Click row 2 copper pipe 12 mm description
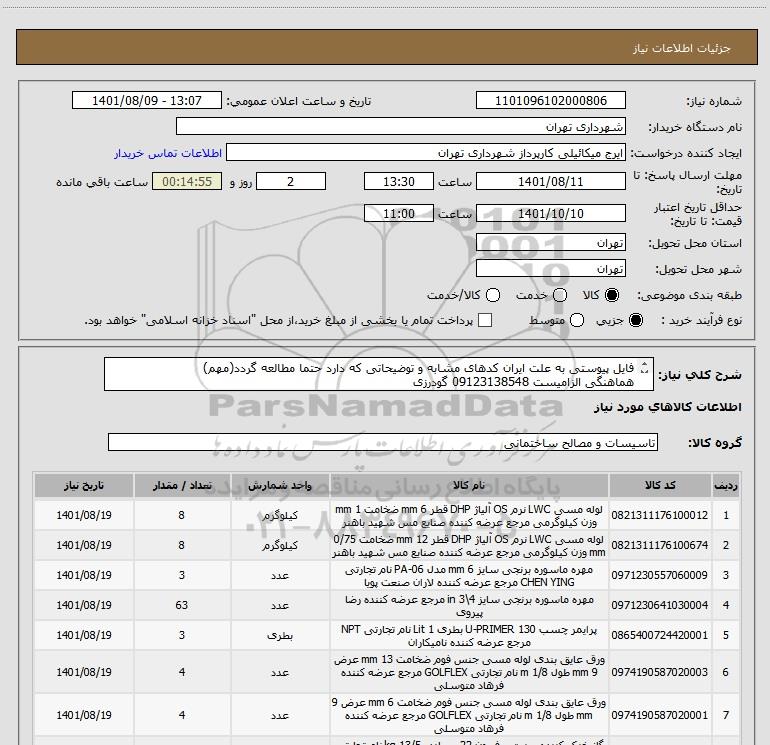Image resolution: width=770 pixels, height=745 pixels. point(468,546)
